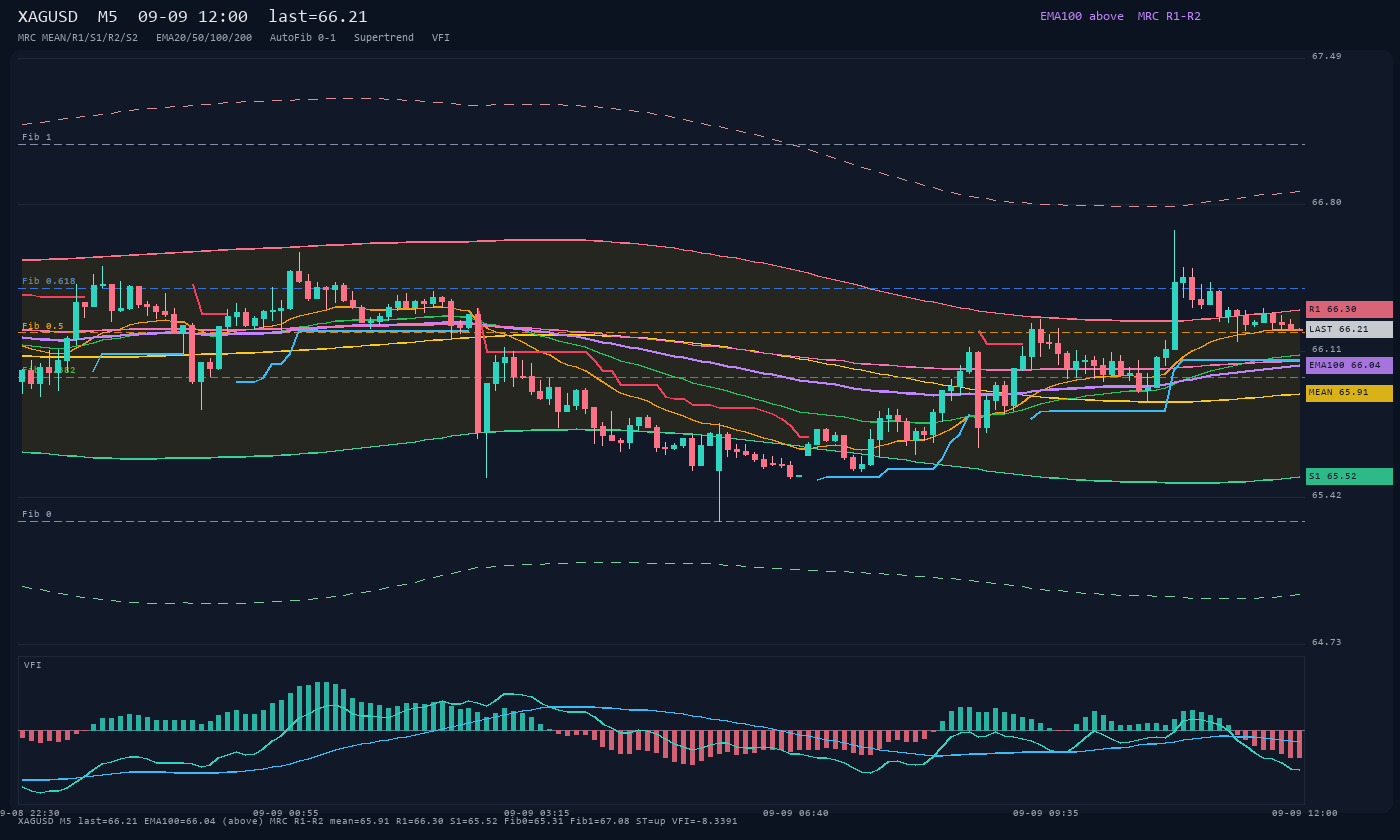Image resolution: width=1400 pixels, height=840 pixels.
Task: Click the 'Fib 0.618' level label
Action: pyautogui.click(x=49, y=281)
